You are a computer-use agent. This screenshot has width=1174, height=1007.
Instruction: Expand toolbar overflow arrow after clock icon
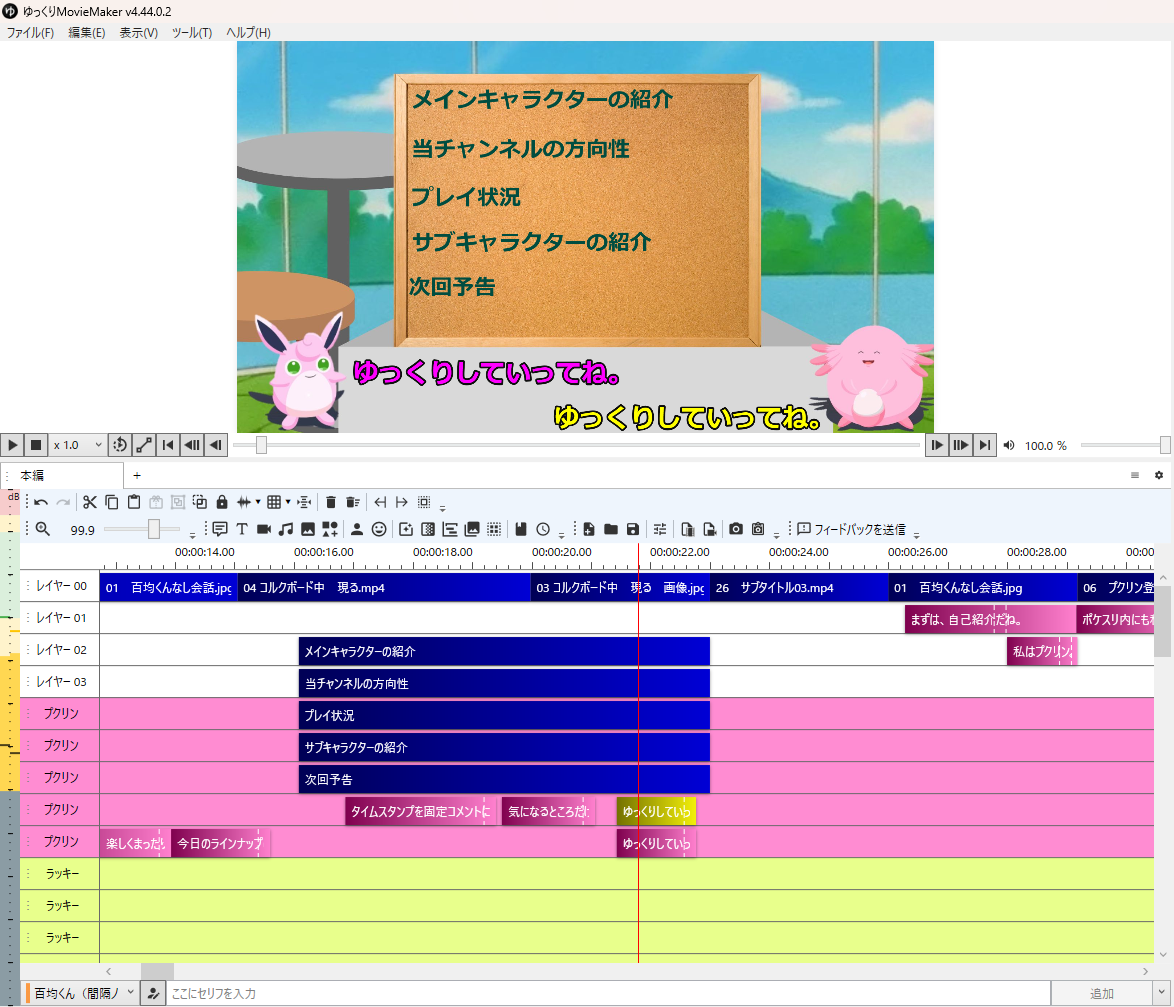click(x=562, y=533)
